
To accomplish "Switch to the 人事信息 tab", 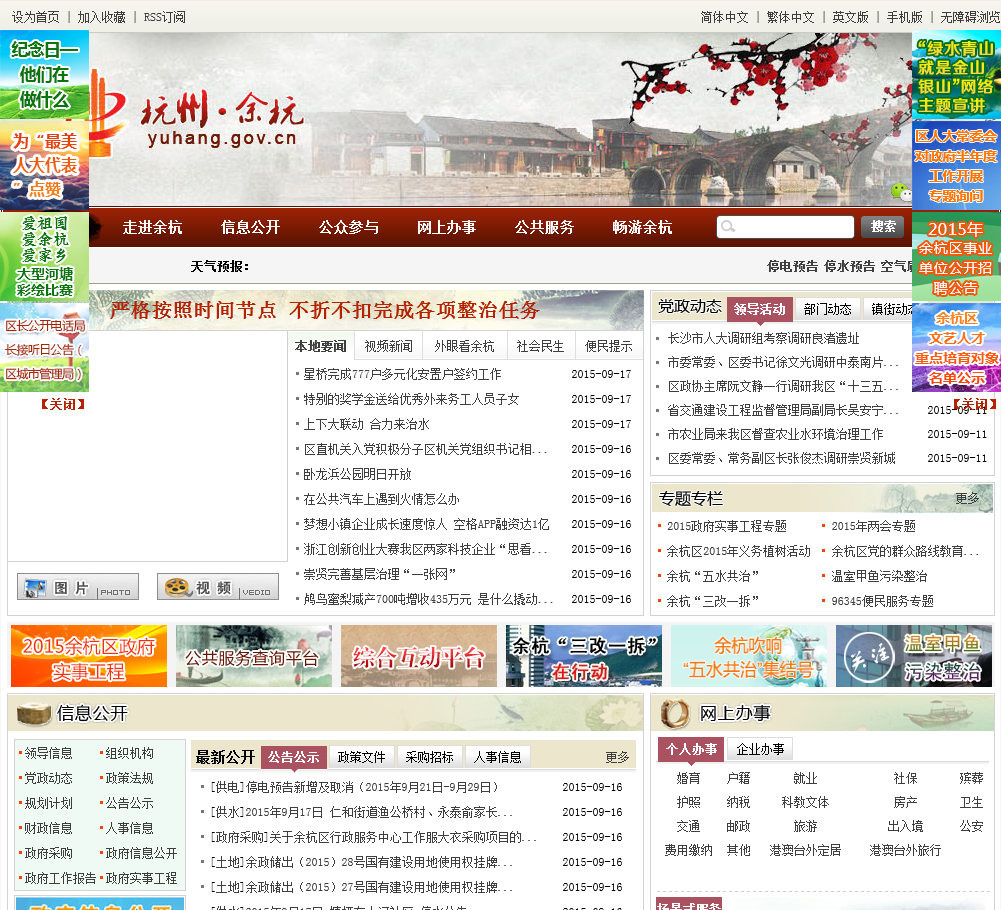I will coord(497,757).
